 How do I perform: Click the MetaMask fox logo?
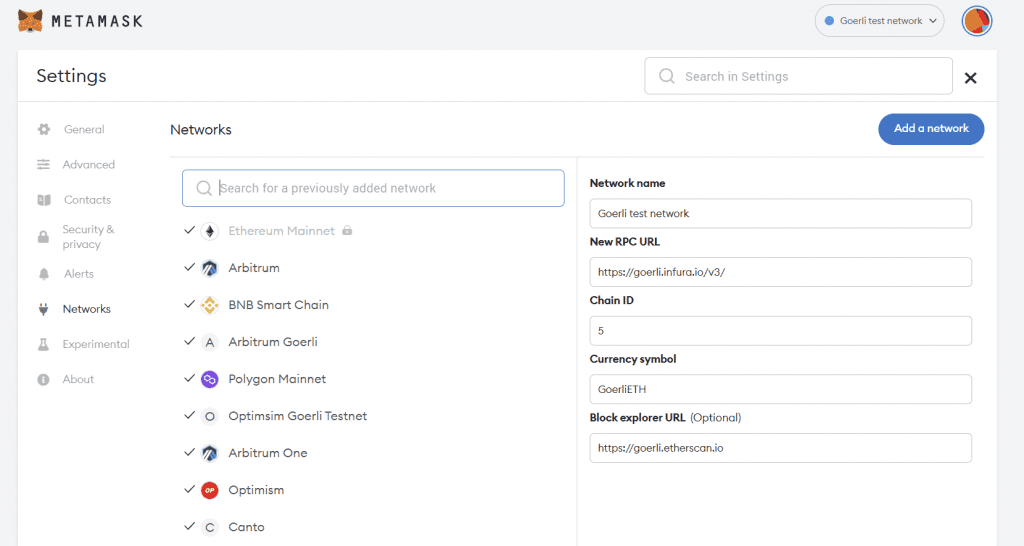30,21
